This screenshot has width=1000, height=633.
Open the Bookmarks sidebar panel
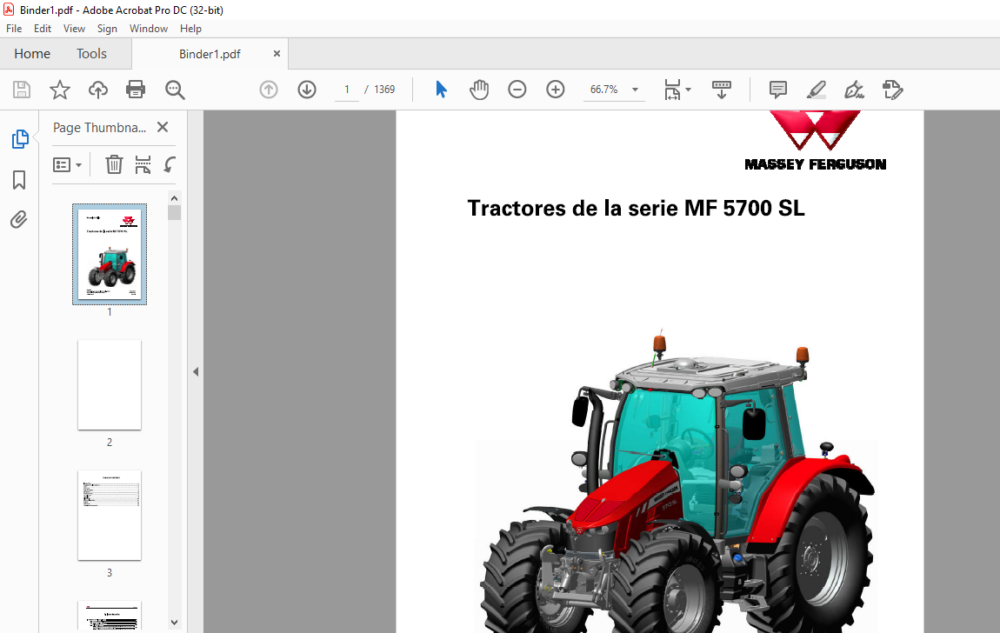(x=19, y=180)
